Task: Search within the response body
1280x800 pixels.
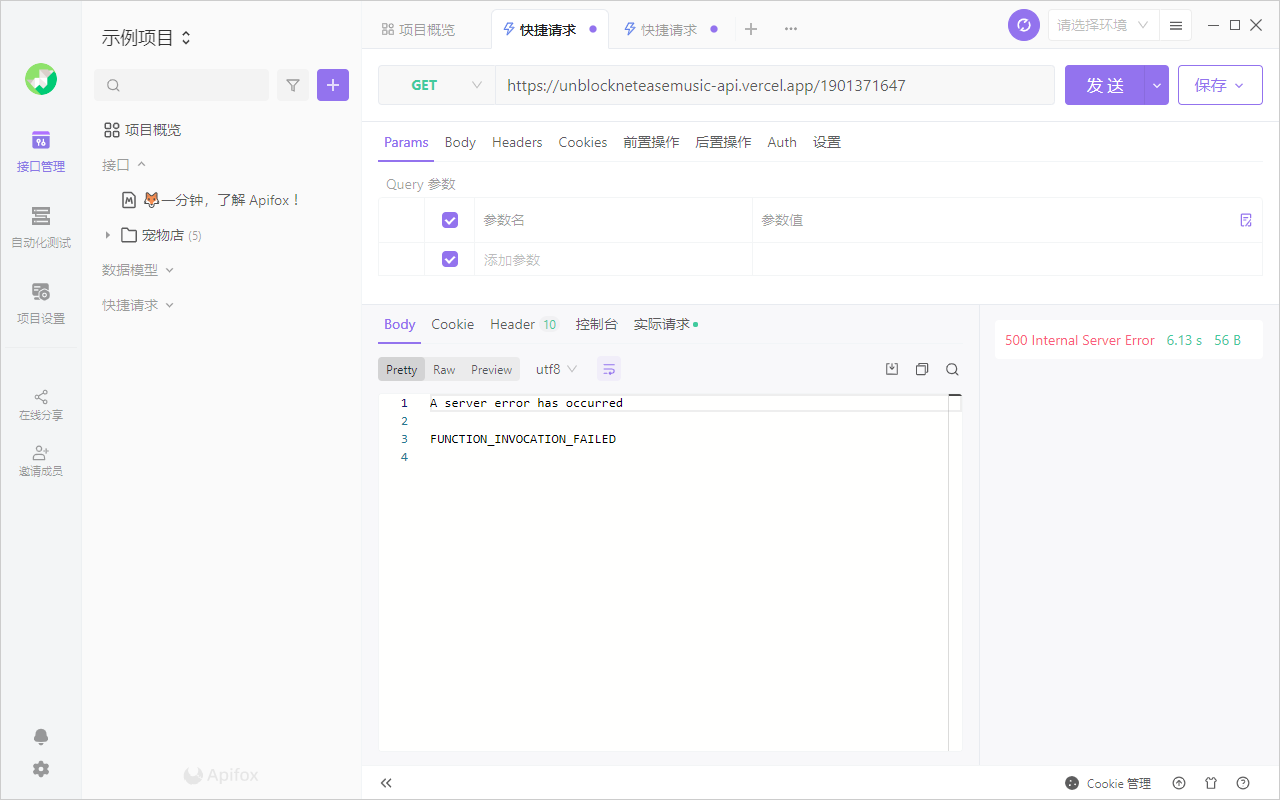Action: (951, 368)
